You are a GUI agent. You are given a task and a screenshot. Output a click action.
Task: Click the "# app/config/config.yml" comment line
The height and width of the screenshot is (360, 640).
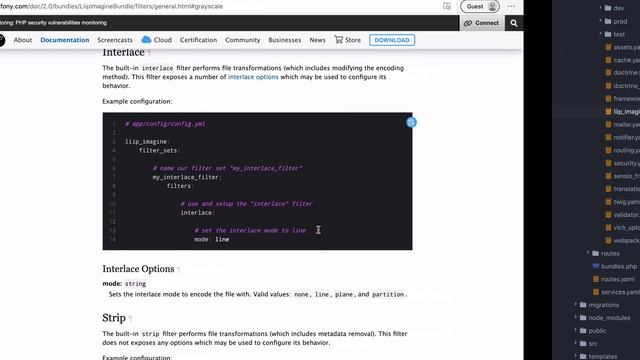pyautogui.click(x=165, y=124)
